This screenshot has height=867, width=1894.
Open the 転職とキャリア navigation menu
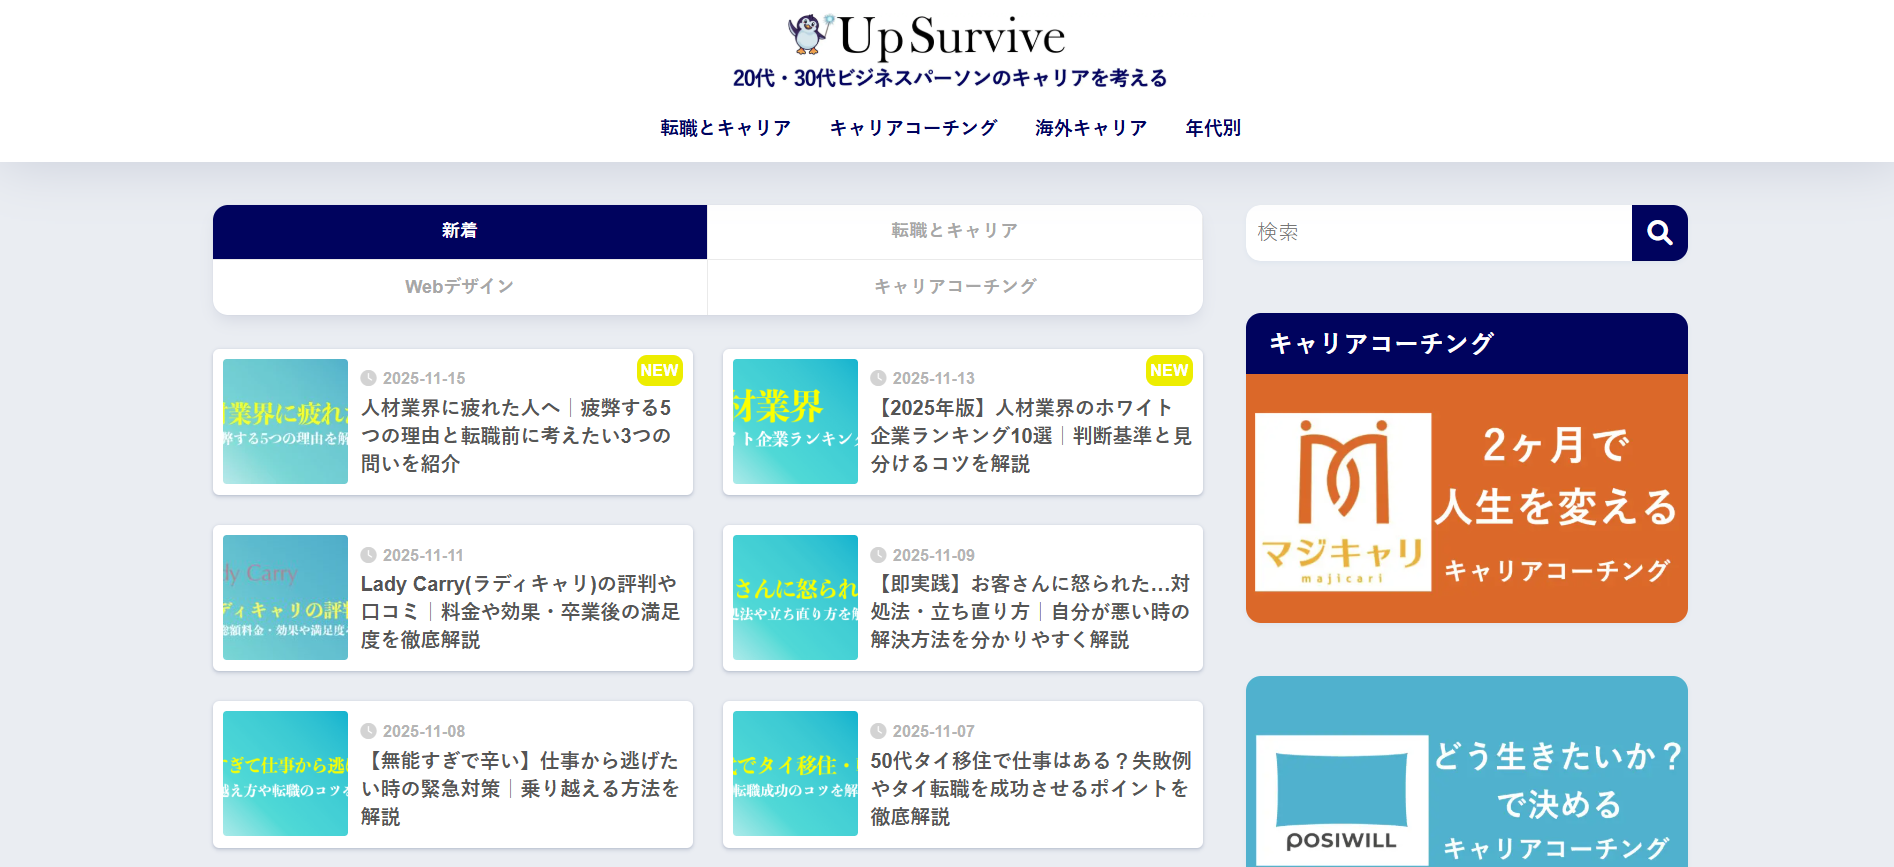tap(725, 128)
